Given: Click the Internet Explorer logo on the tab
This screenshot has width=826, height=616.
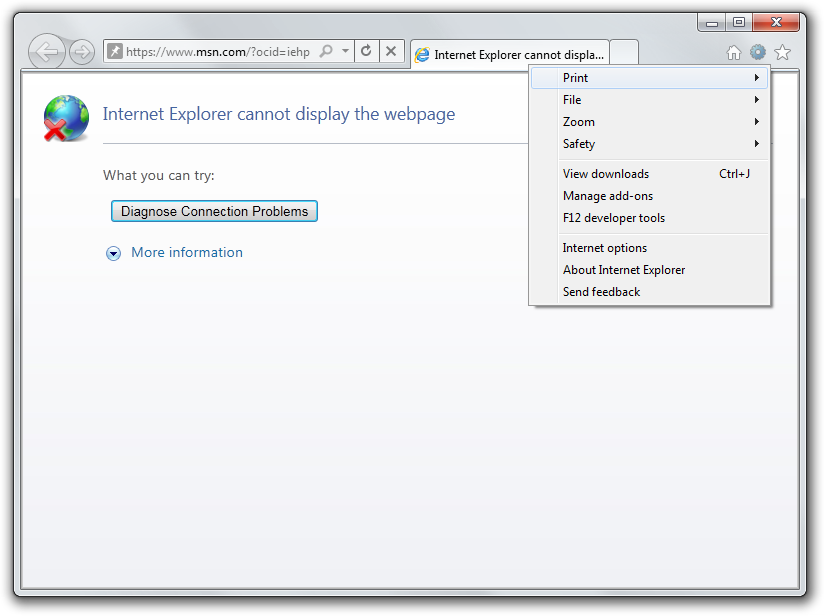Looking at the screenshot, I should coord(422,54).
